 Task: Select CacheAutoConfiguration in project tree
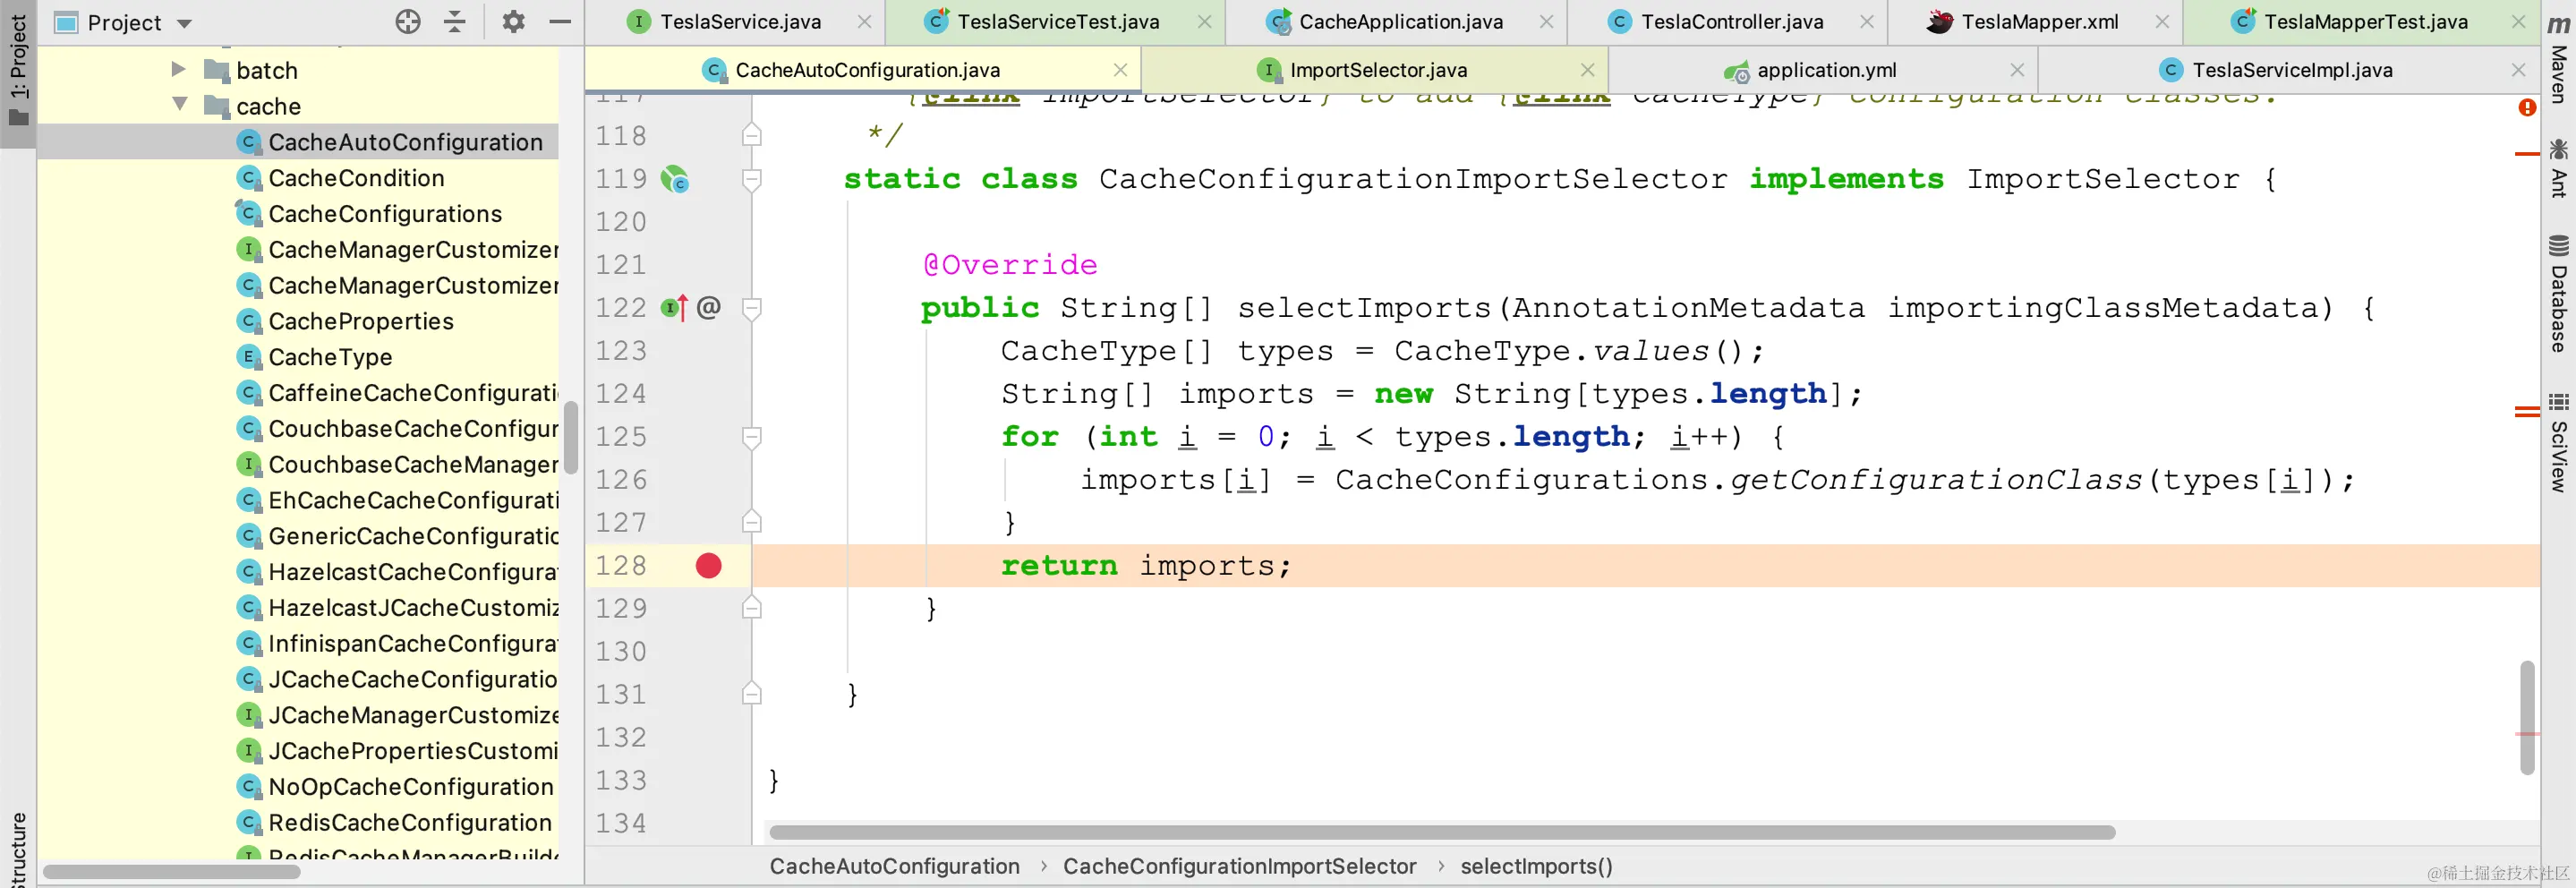[x=405, y=142]
